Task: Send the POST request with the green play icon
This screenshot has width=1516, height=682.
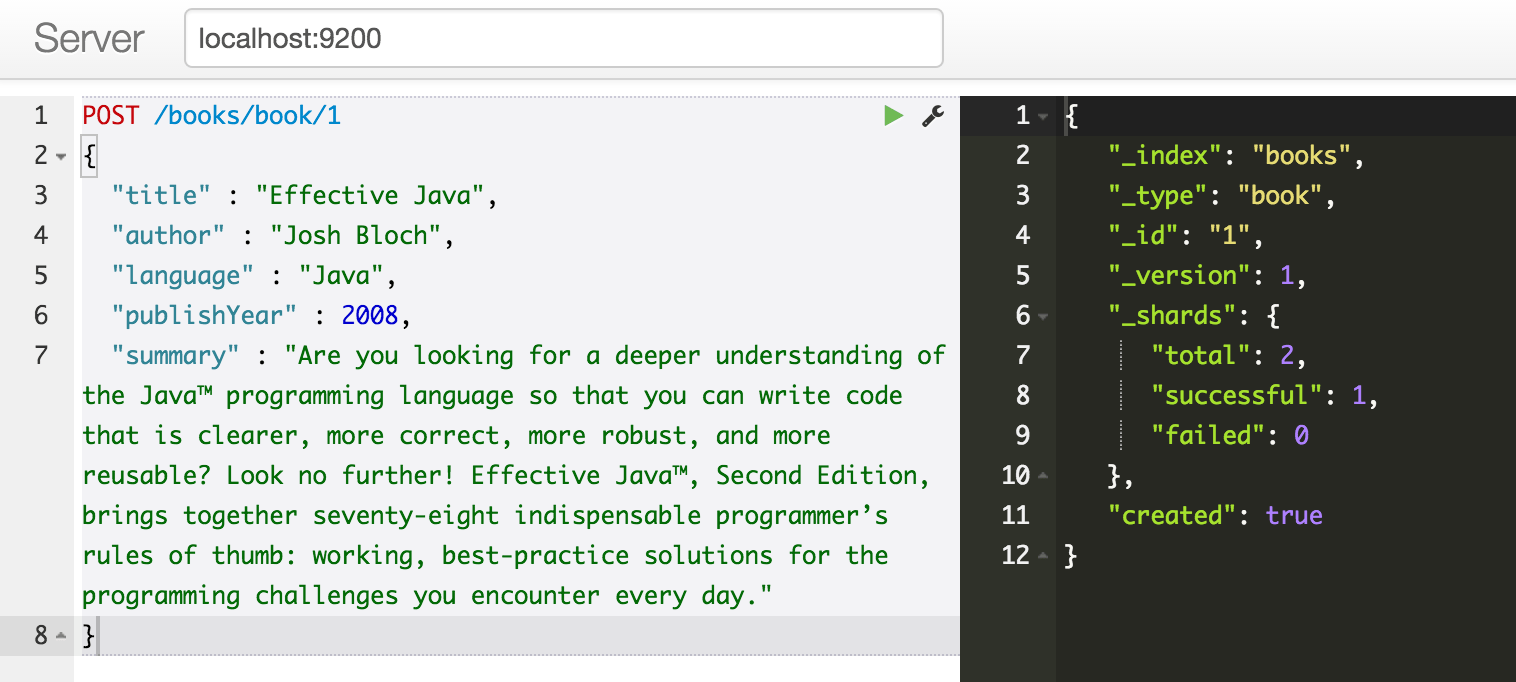Action: pos(893,115)
